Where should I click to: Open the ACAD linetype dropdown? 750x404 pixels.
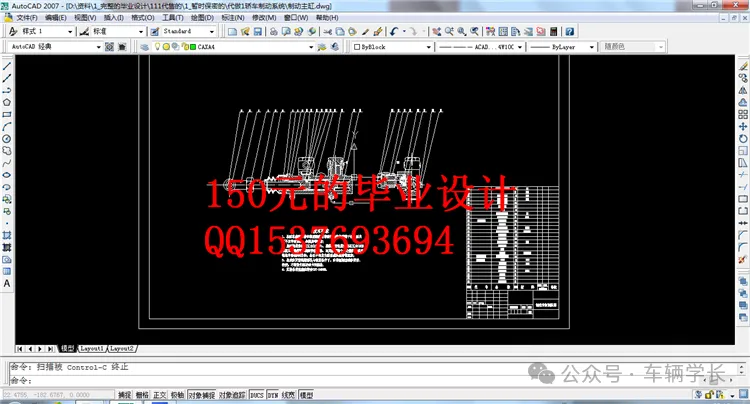click(480, 47)
